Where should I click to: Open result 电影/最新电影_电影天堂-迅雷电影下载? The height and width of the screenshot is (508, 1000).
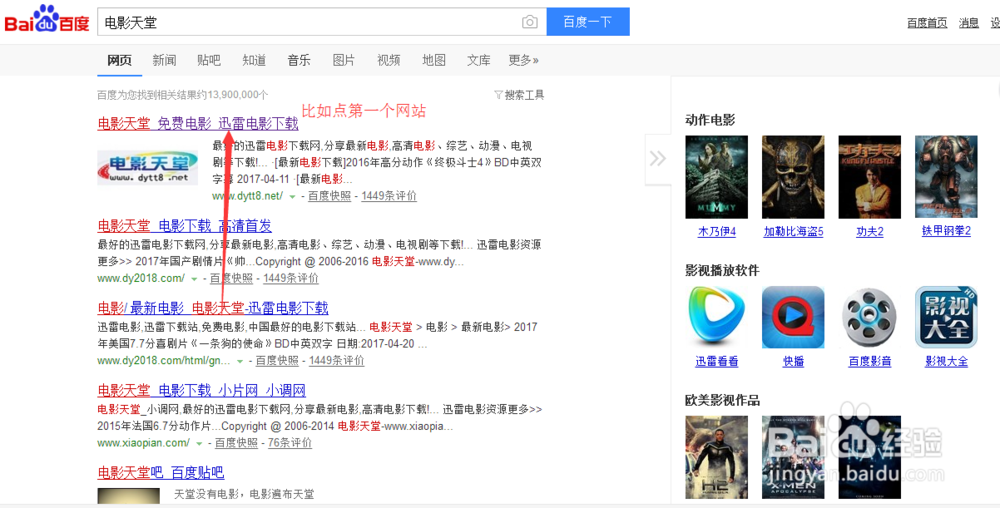pyautogui.click(x=213, y=308)
